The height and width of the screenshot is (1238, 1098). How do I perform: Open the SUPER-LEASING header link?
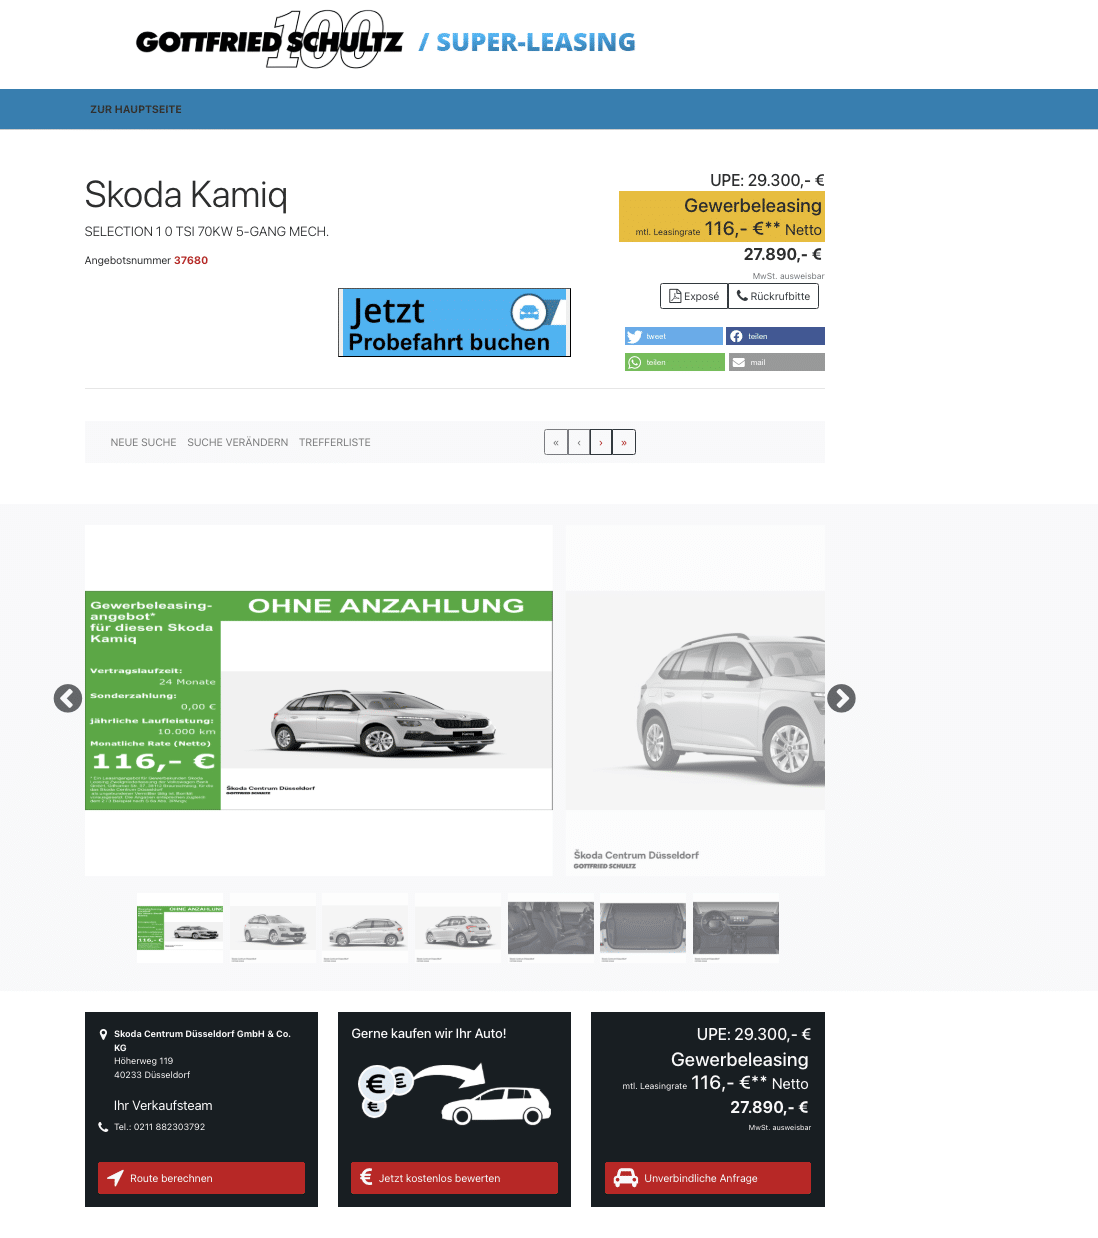point(527,42)
